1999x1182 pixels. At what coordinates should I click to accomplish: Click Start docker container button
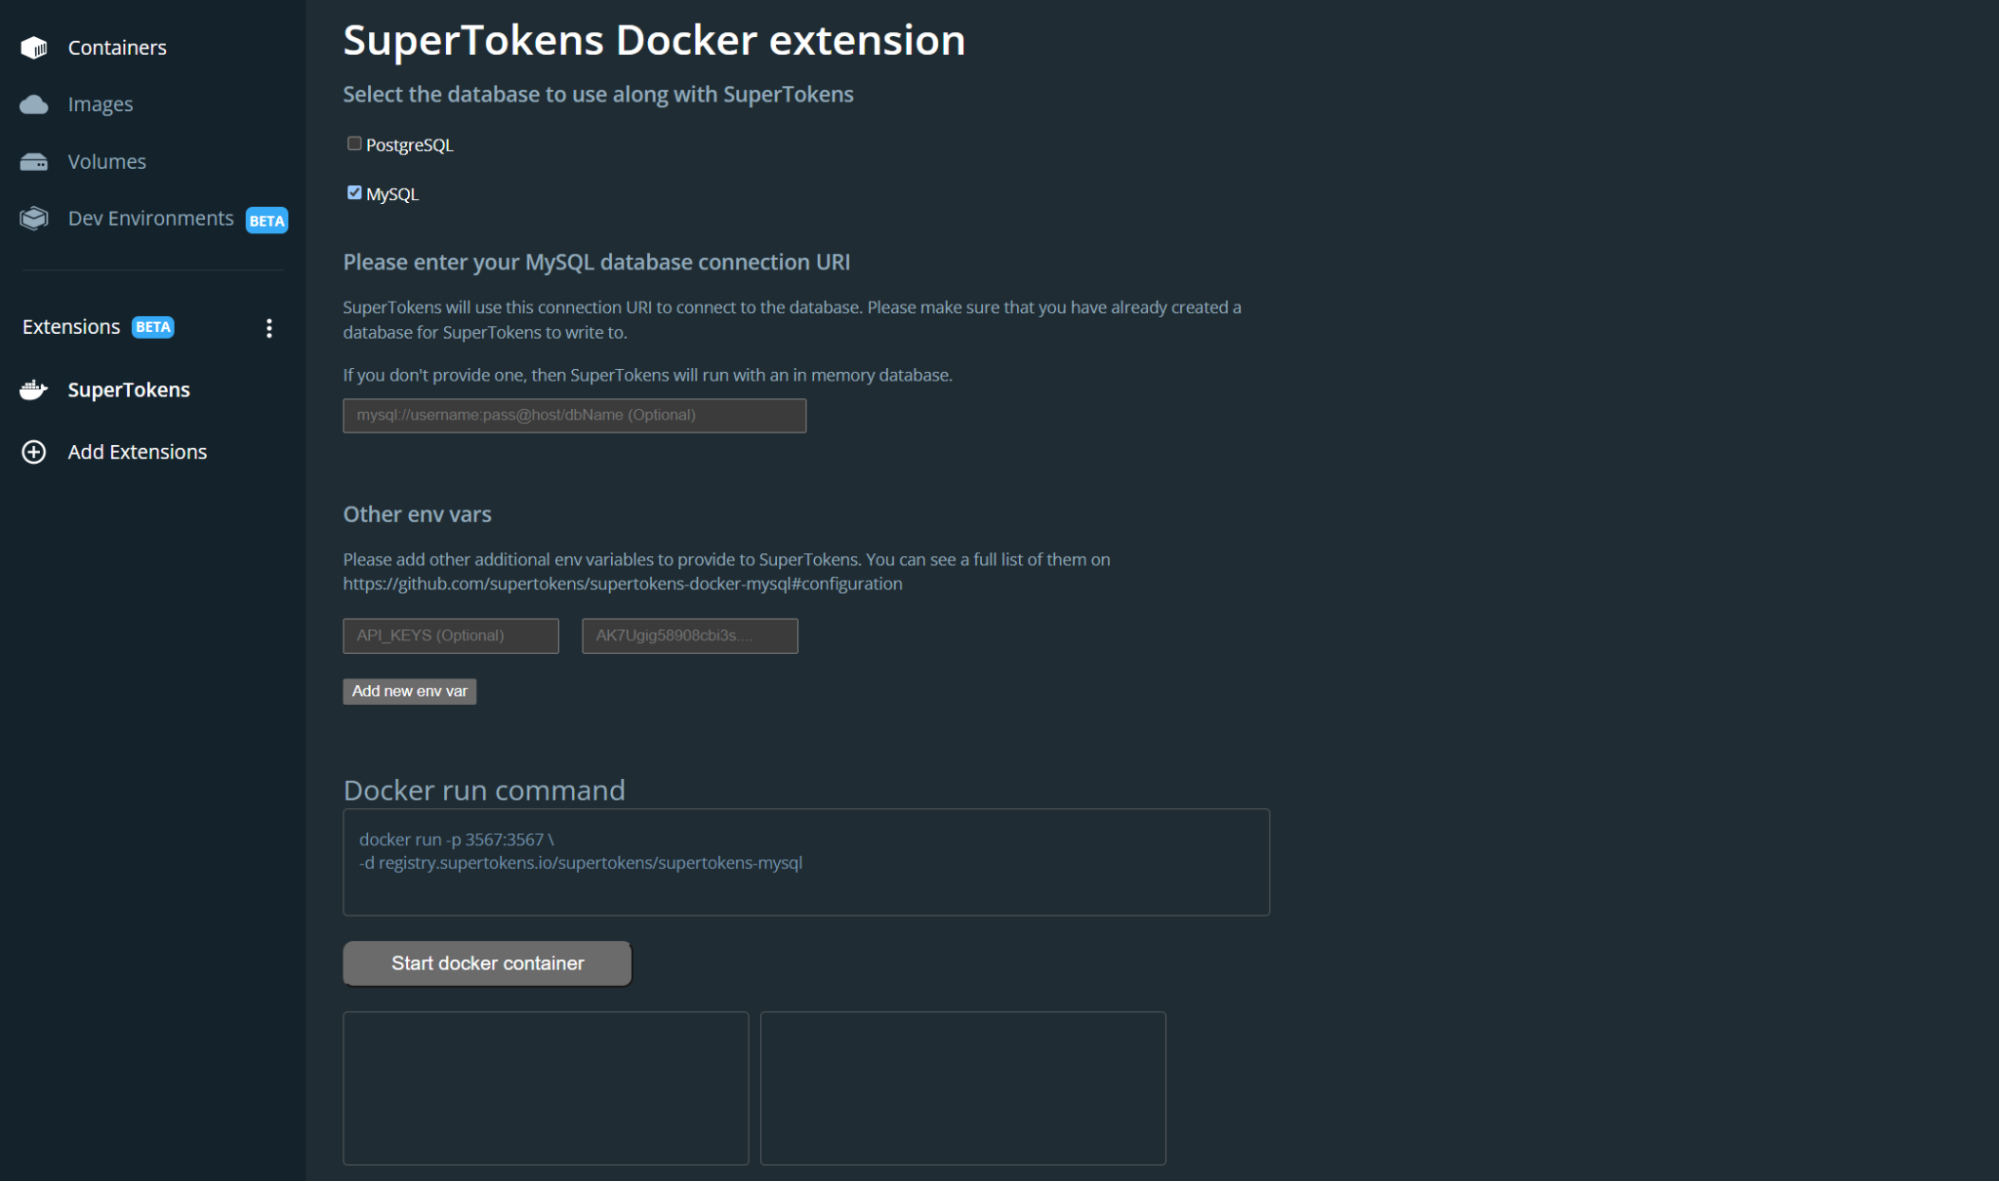pos(487,962)
